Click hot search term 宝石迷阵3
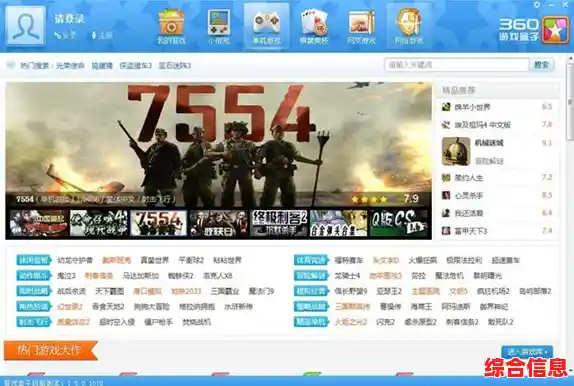This screenshot has height=386, width=574. 175,66
